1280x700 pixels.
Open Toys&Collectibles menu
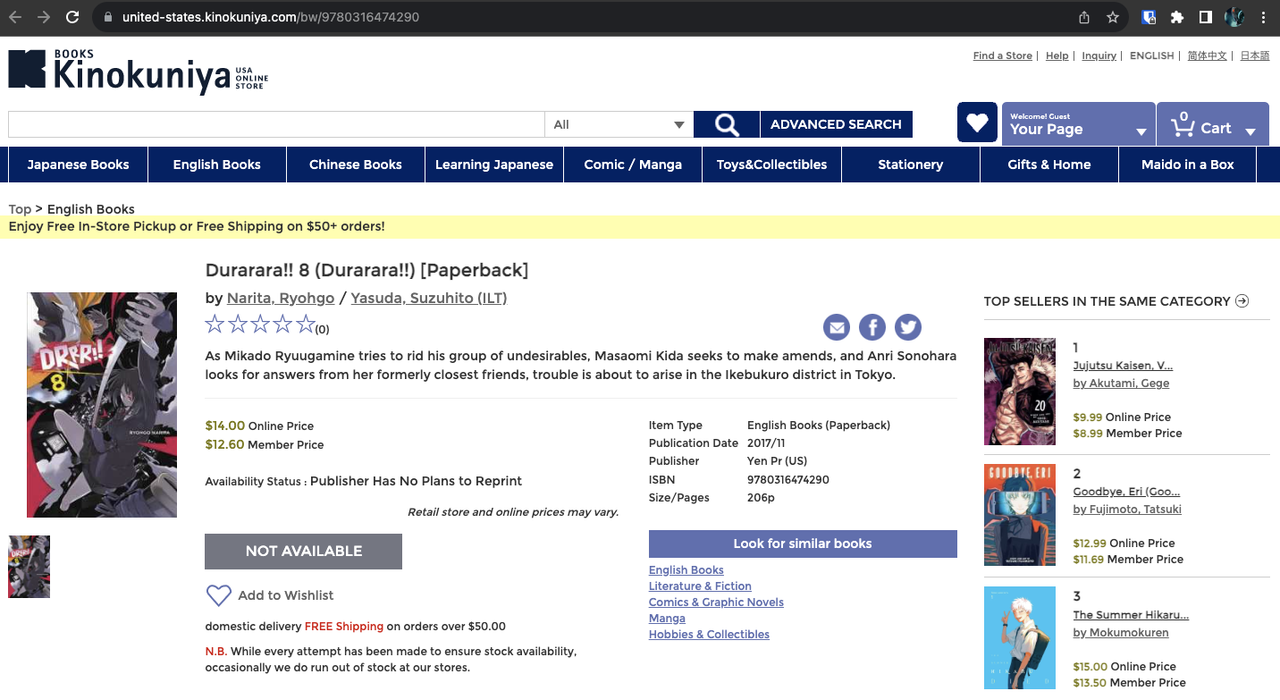click(x=772, y=165)
